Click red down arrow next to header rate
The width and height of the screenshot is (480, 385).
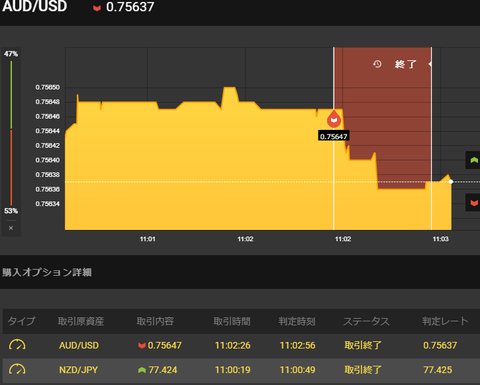[97, 8]
